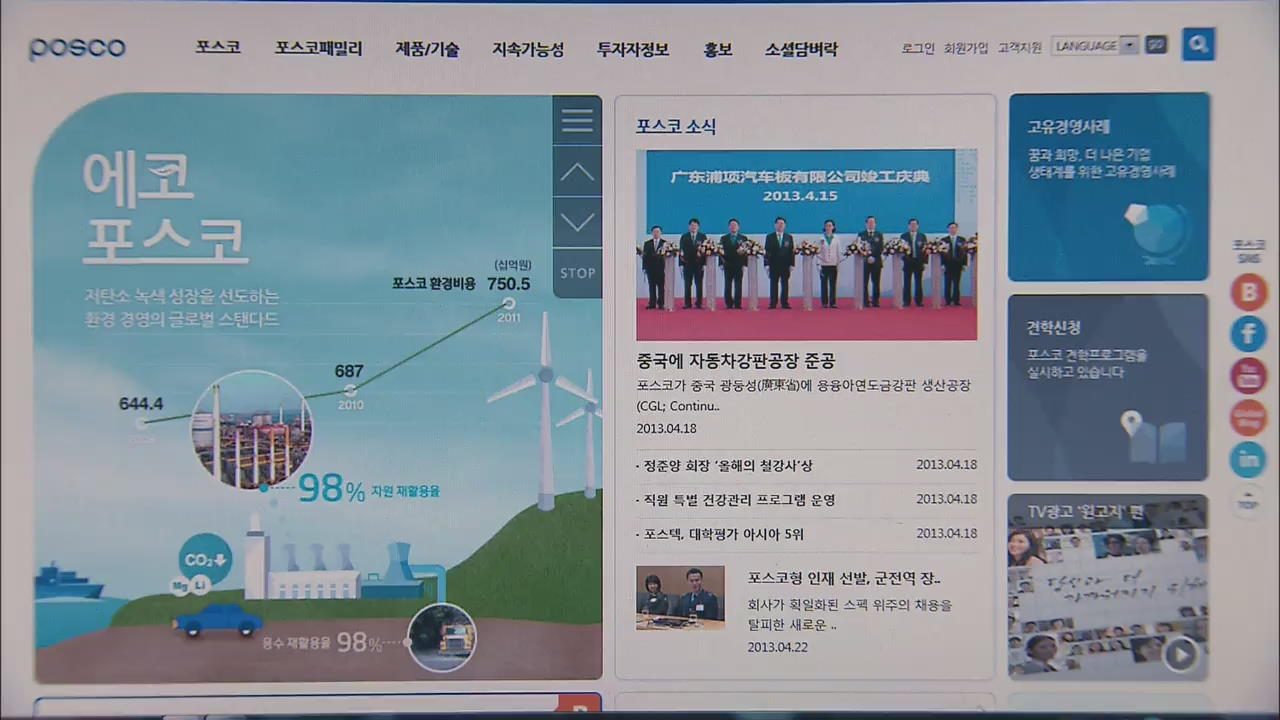Click the language GO button

[x=1156, y=45]
